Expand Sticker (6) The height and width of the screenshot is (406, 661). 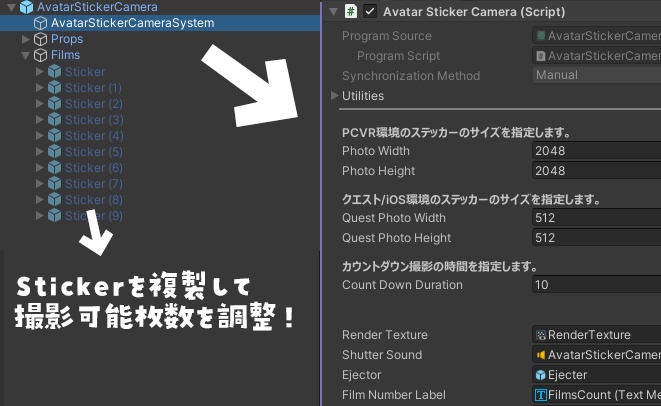(40, 167)
